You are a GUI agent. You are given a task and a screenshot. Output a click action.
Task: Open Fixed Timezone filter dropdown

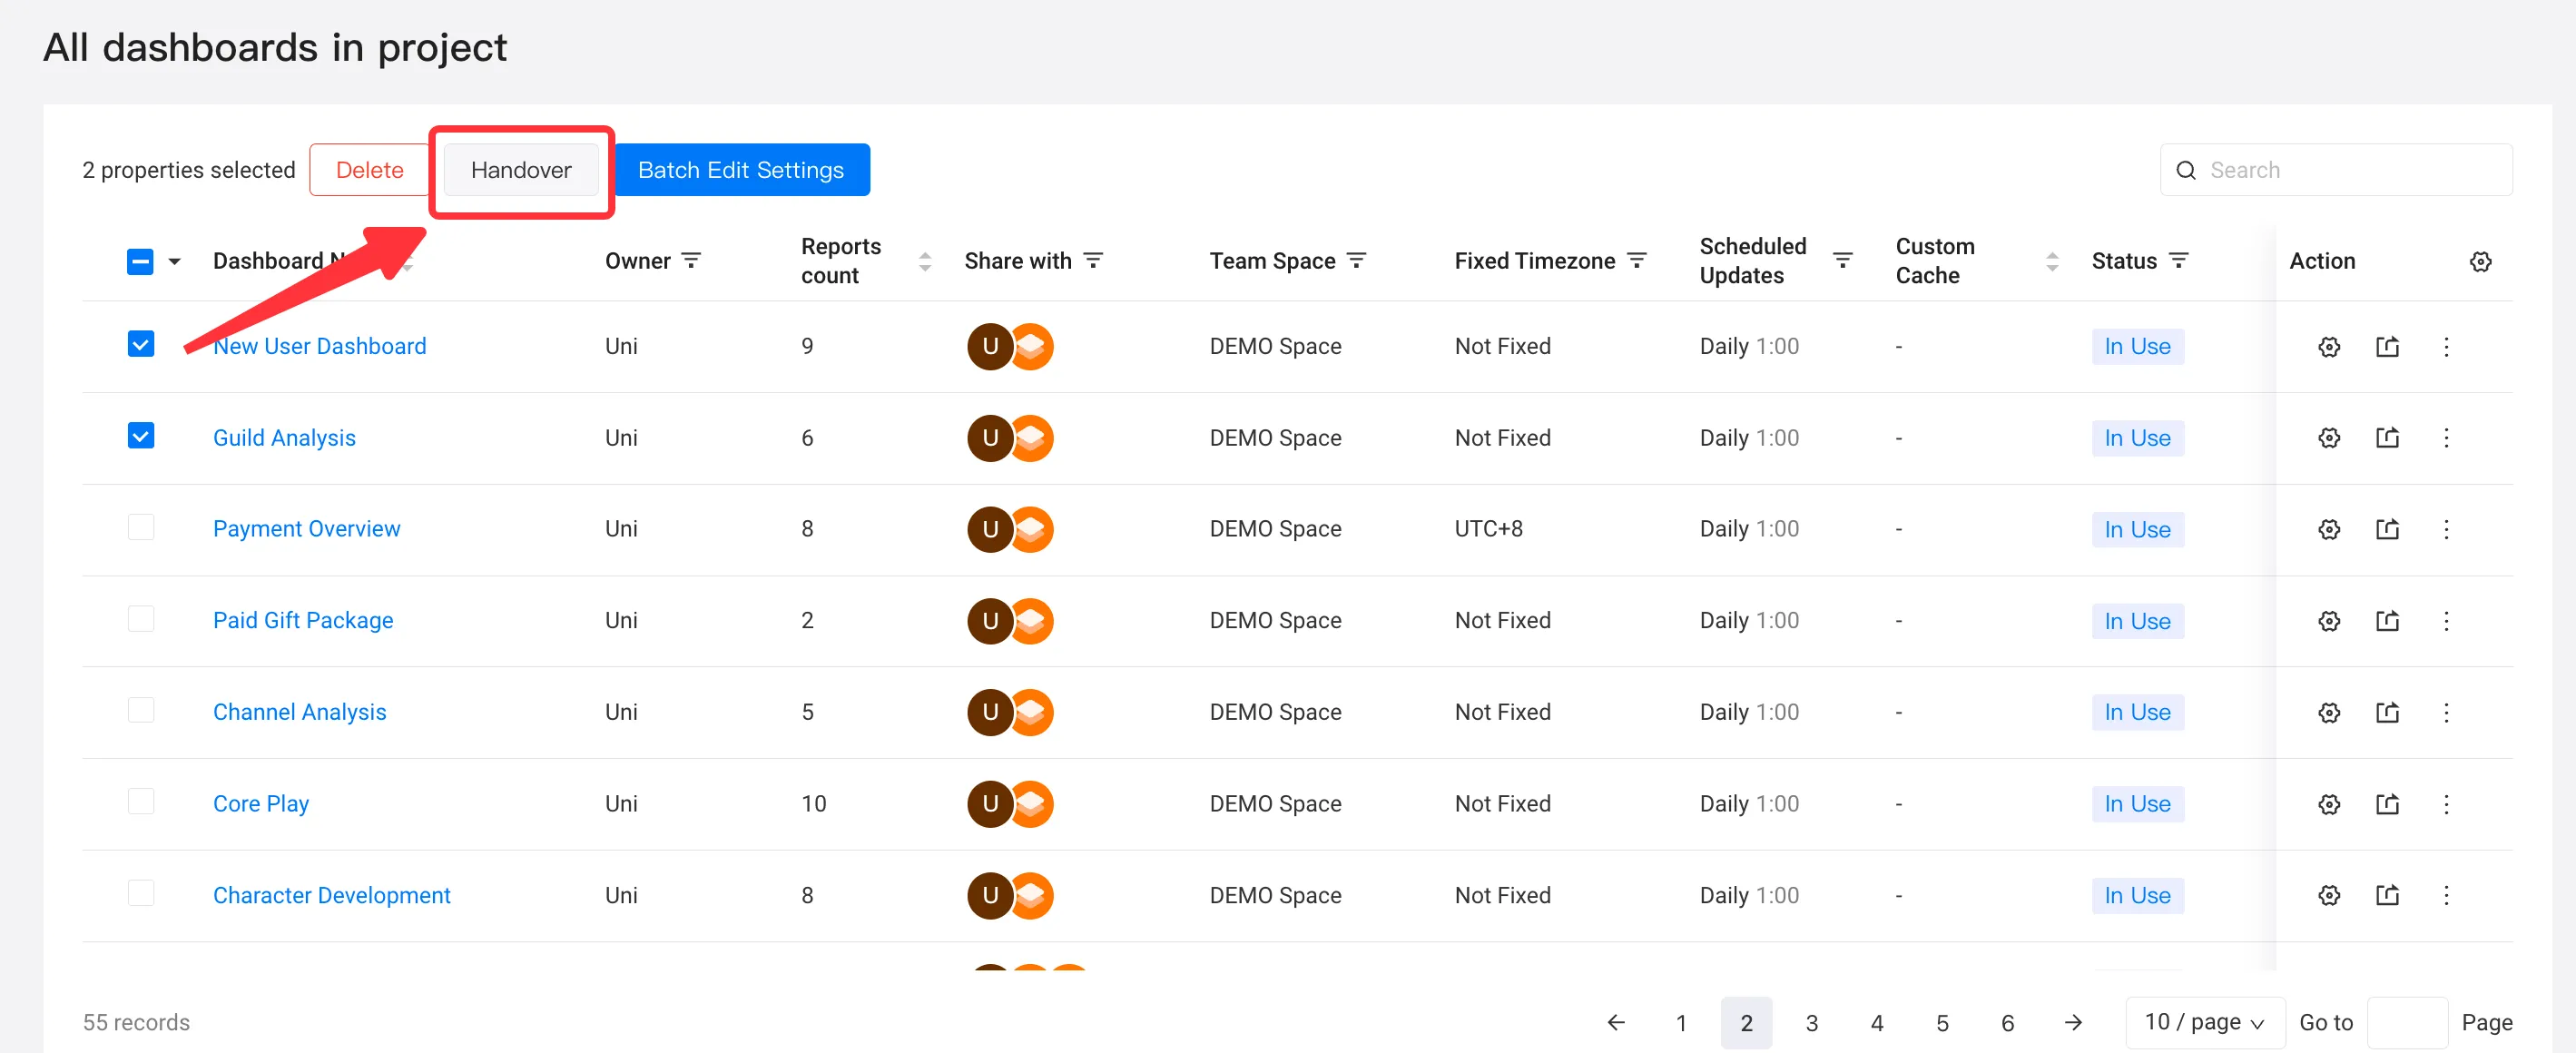point(1636,261)
